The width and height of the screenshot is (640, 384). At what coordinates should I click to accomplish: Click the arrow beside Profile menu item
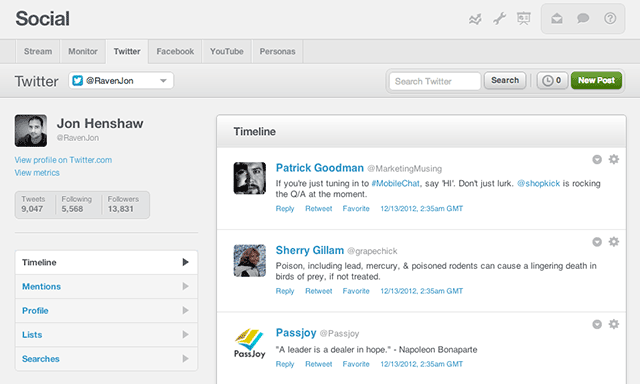pyautogui.click(x=185, y=310)
